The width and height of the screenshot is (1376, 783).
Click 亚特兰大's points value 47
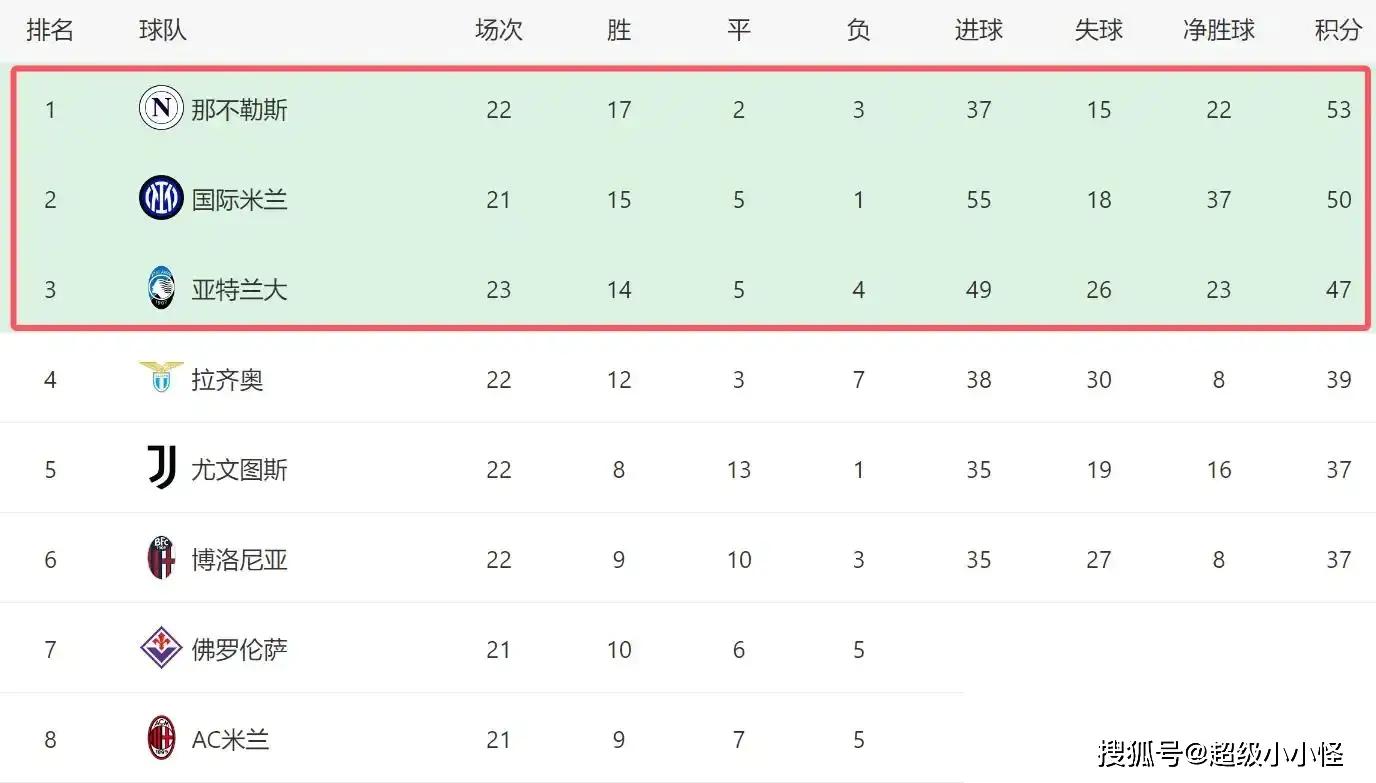point(1338,289)
